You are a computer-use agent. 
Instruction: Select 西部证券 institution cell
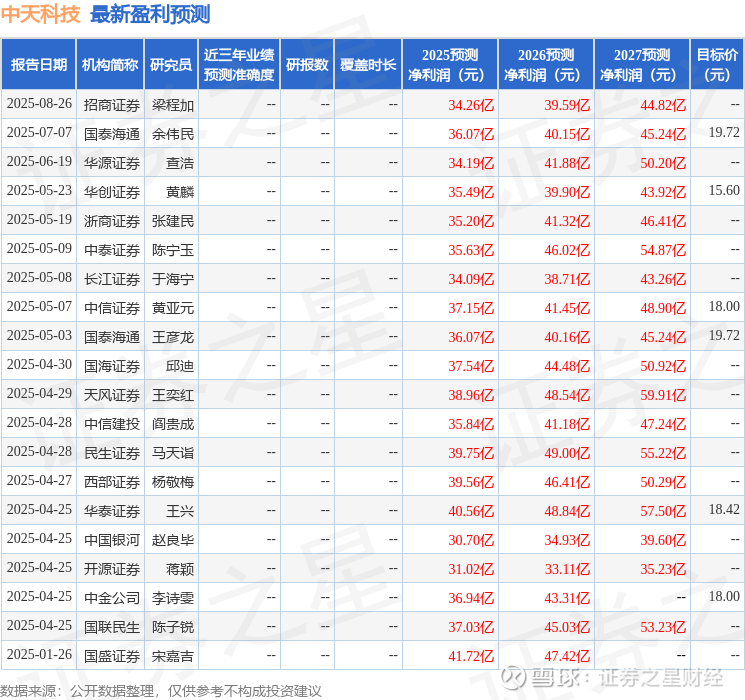(x=112, y=482)
